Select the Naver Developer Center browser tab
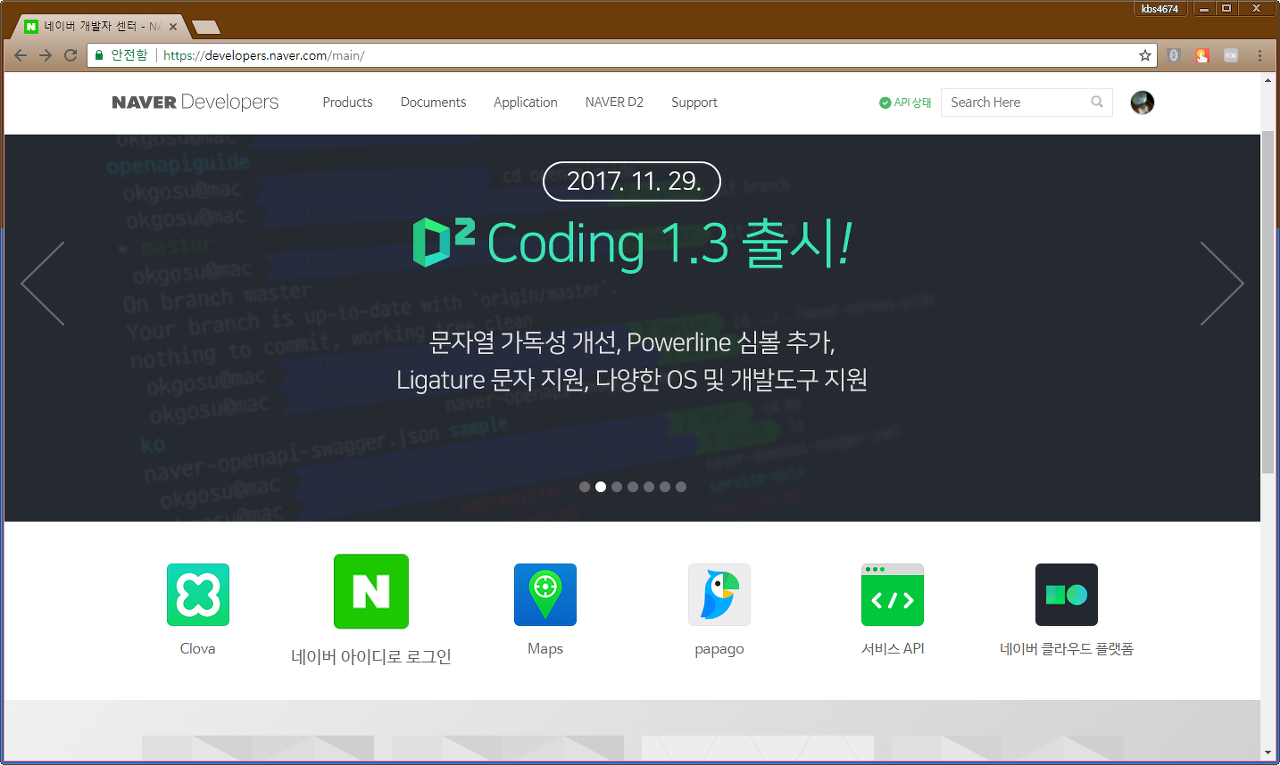Image resolution: width=1280 pixels, height=765 pixels. [x=101, y=26]
